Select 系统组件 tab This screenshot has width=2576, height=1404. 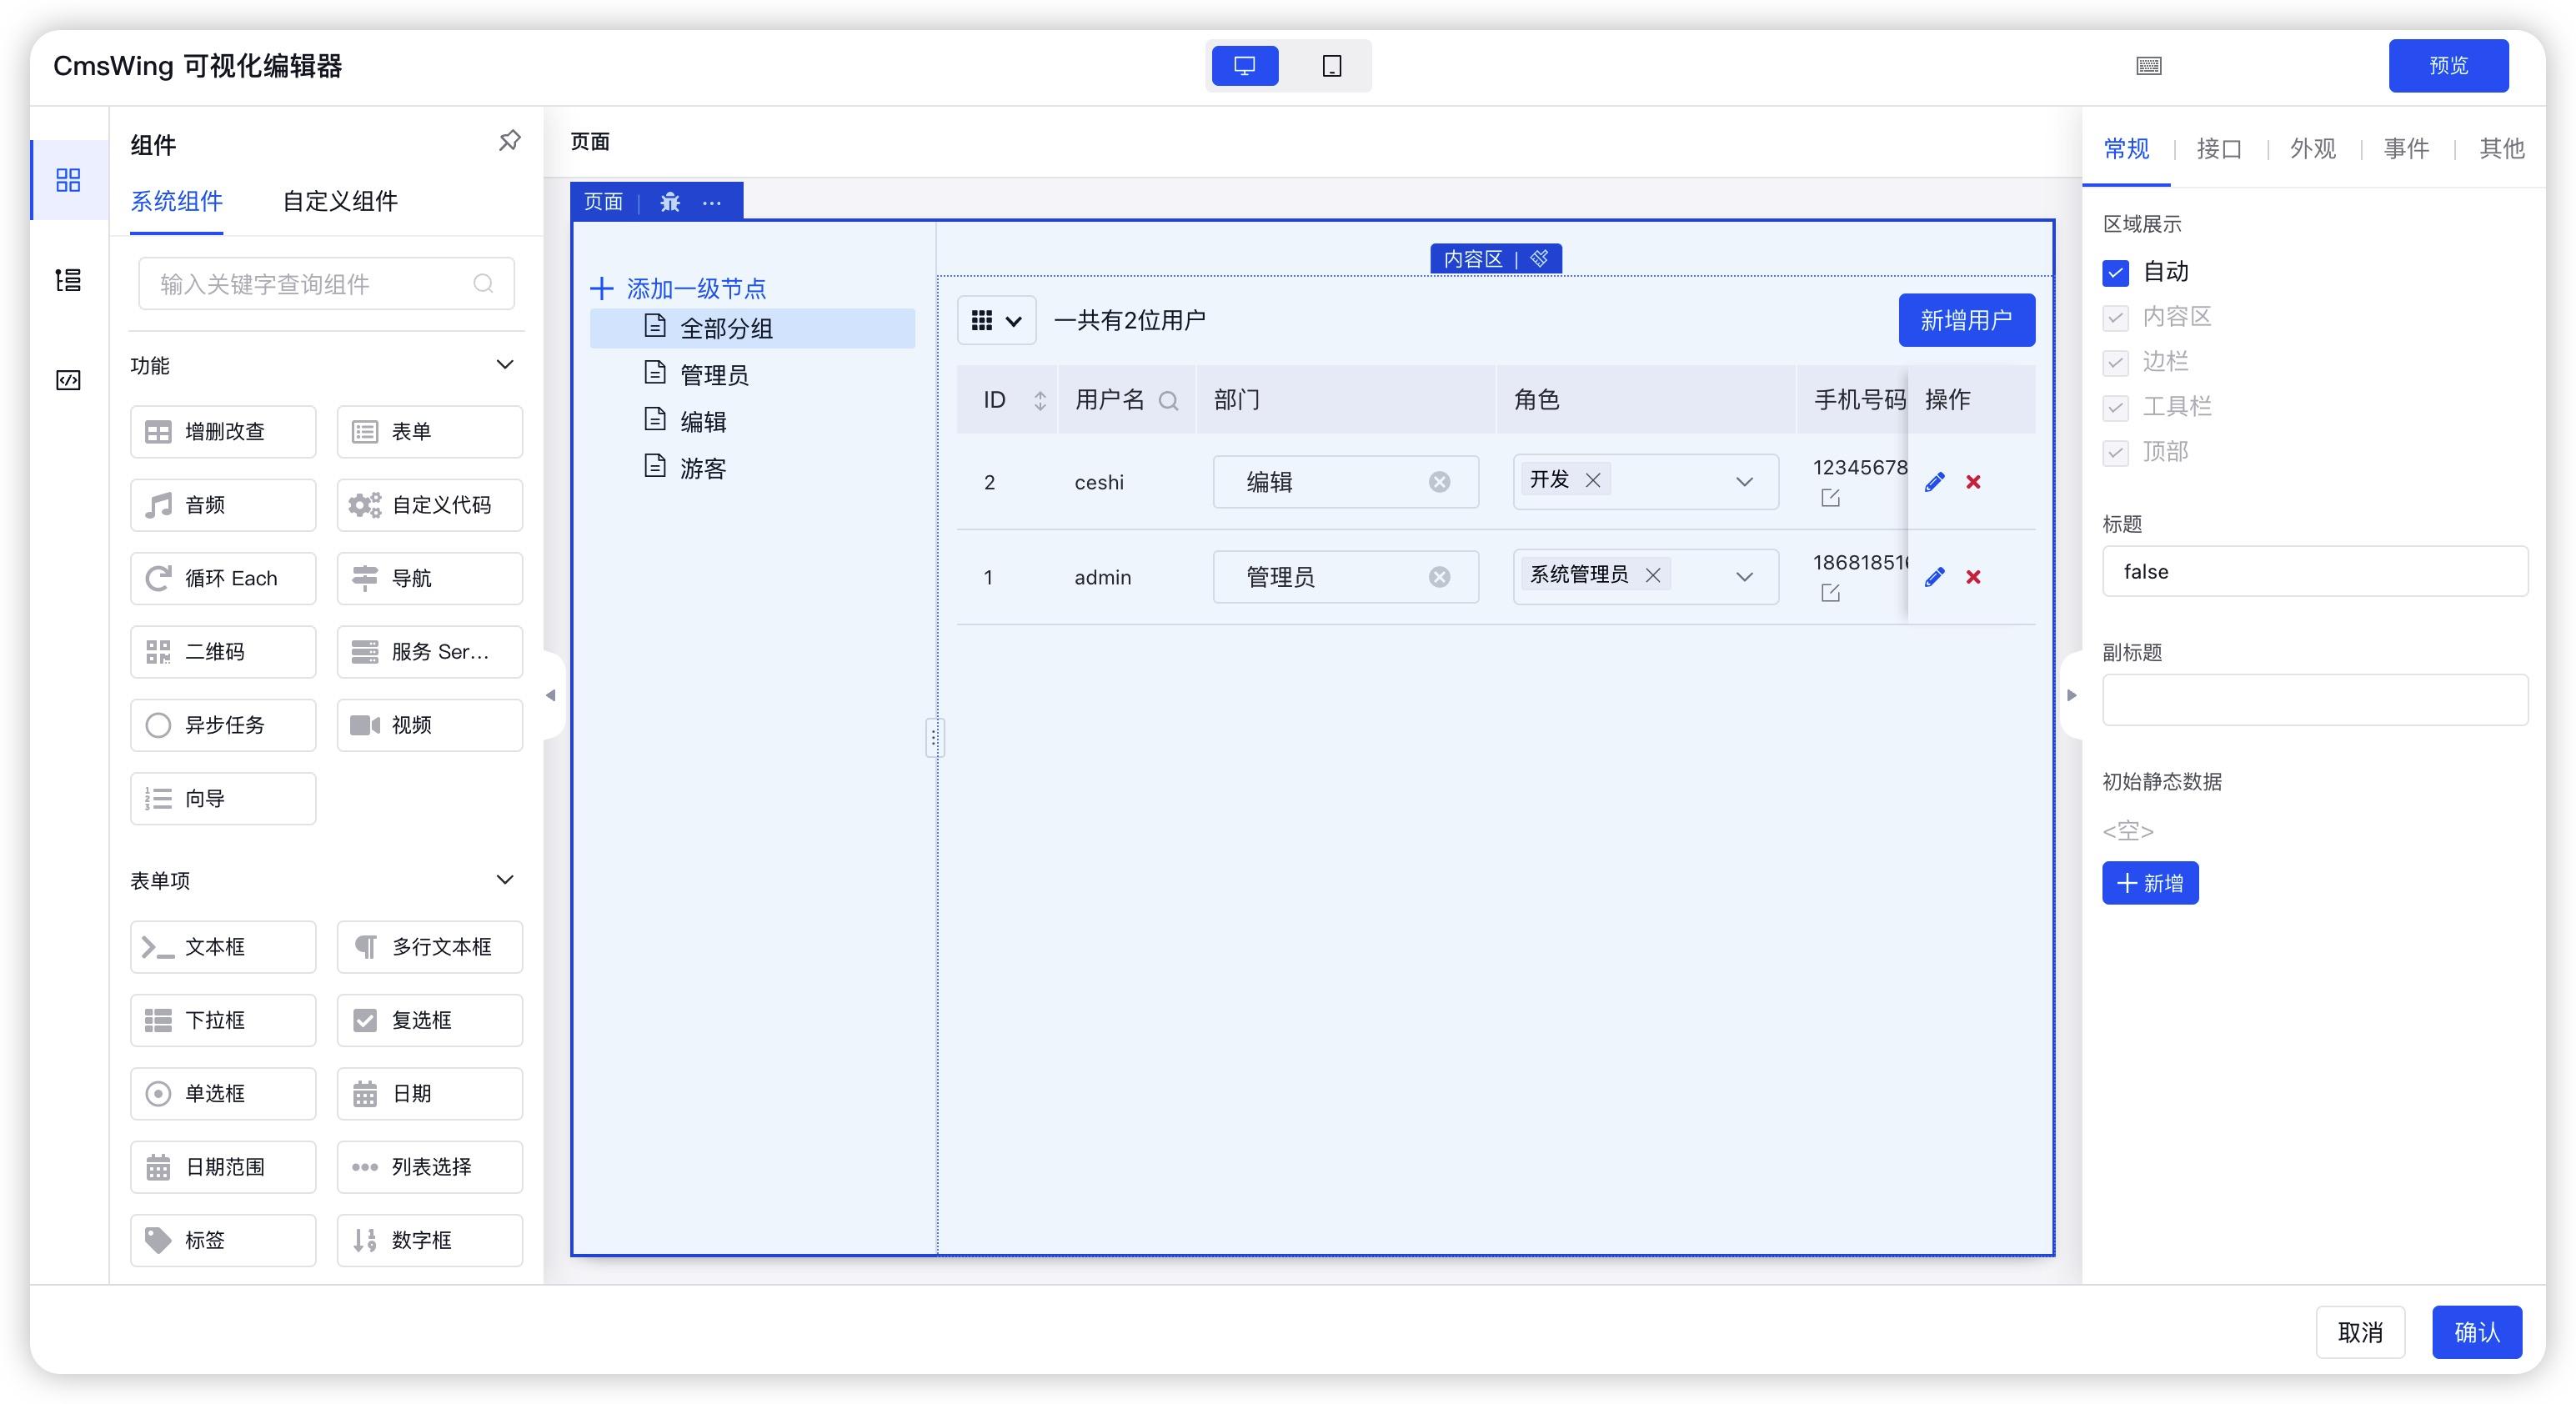coord(177,201)
